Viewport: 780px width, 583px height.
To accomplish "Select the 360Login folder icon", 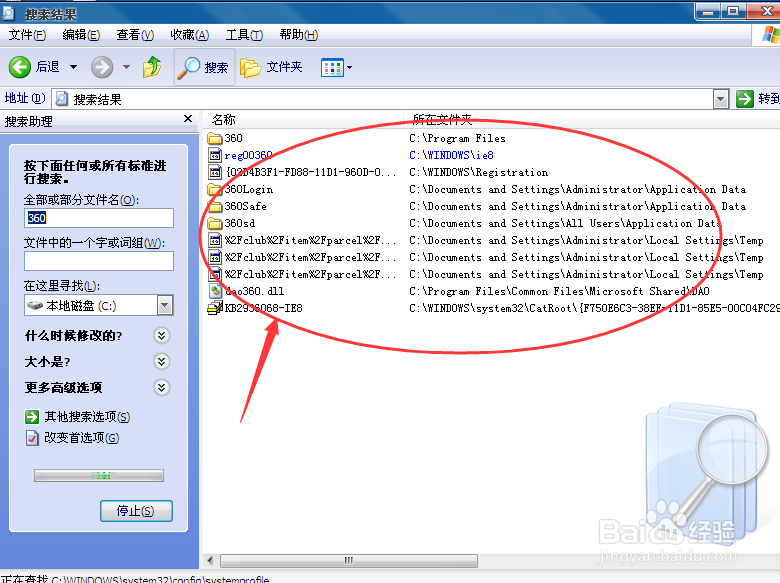I will pyautogui.click(x=215, y=190).
